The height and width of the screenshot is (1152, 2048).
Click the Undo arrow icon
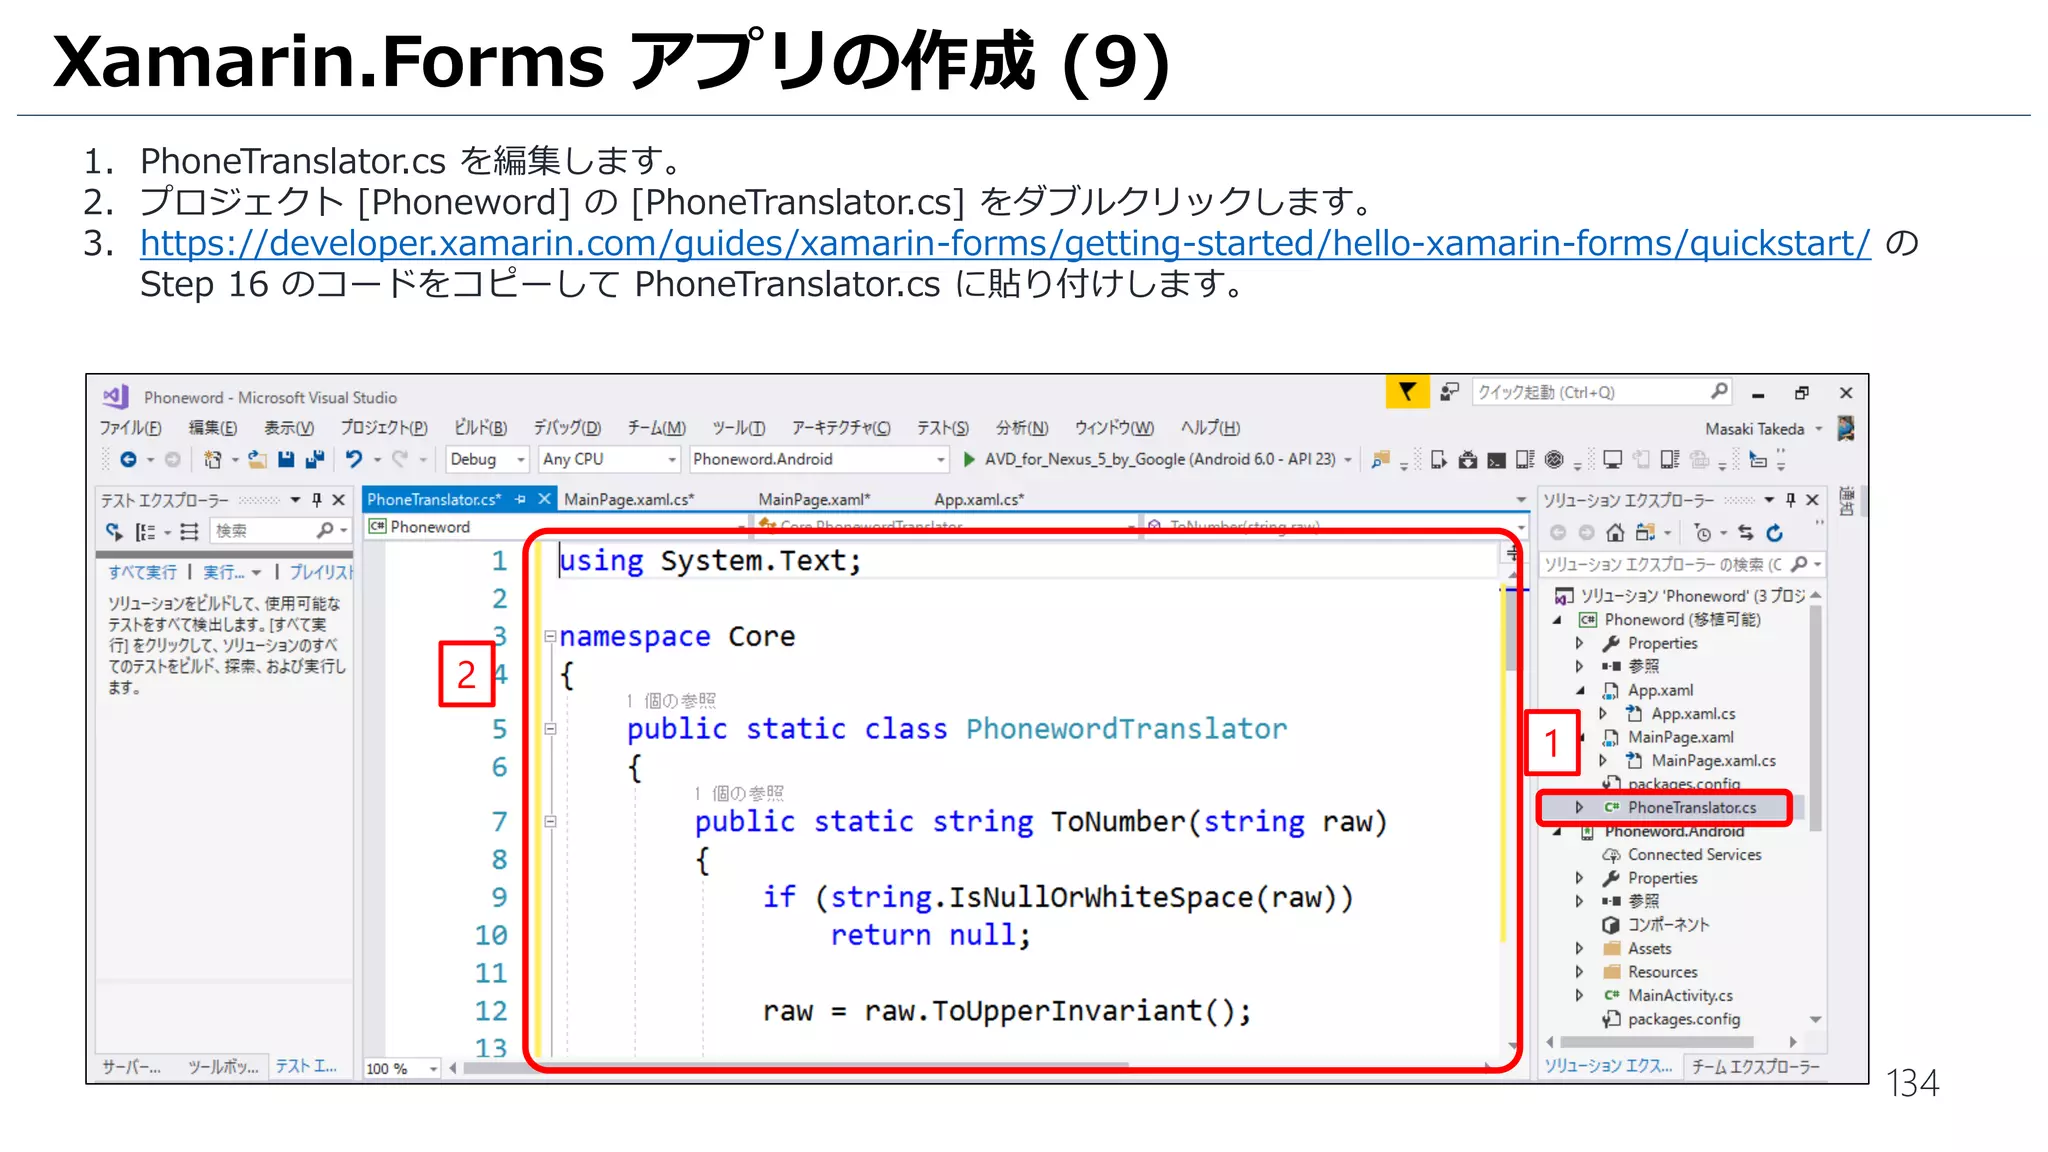coord(354,459)
